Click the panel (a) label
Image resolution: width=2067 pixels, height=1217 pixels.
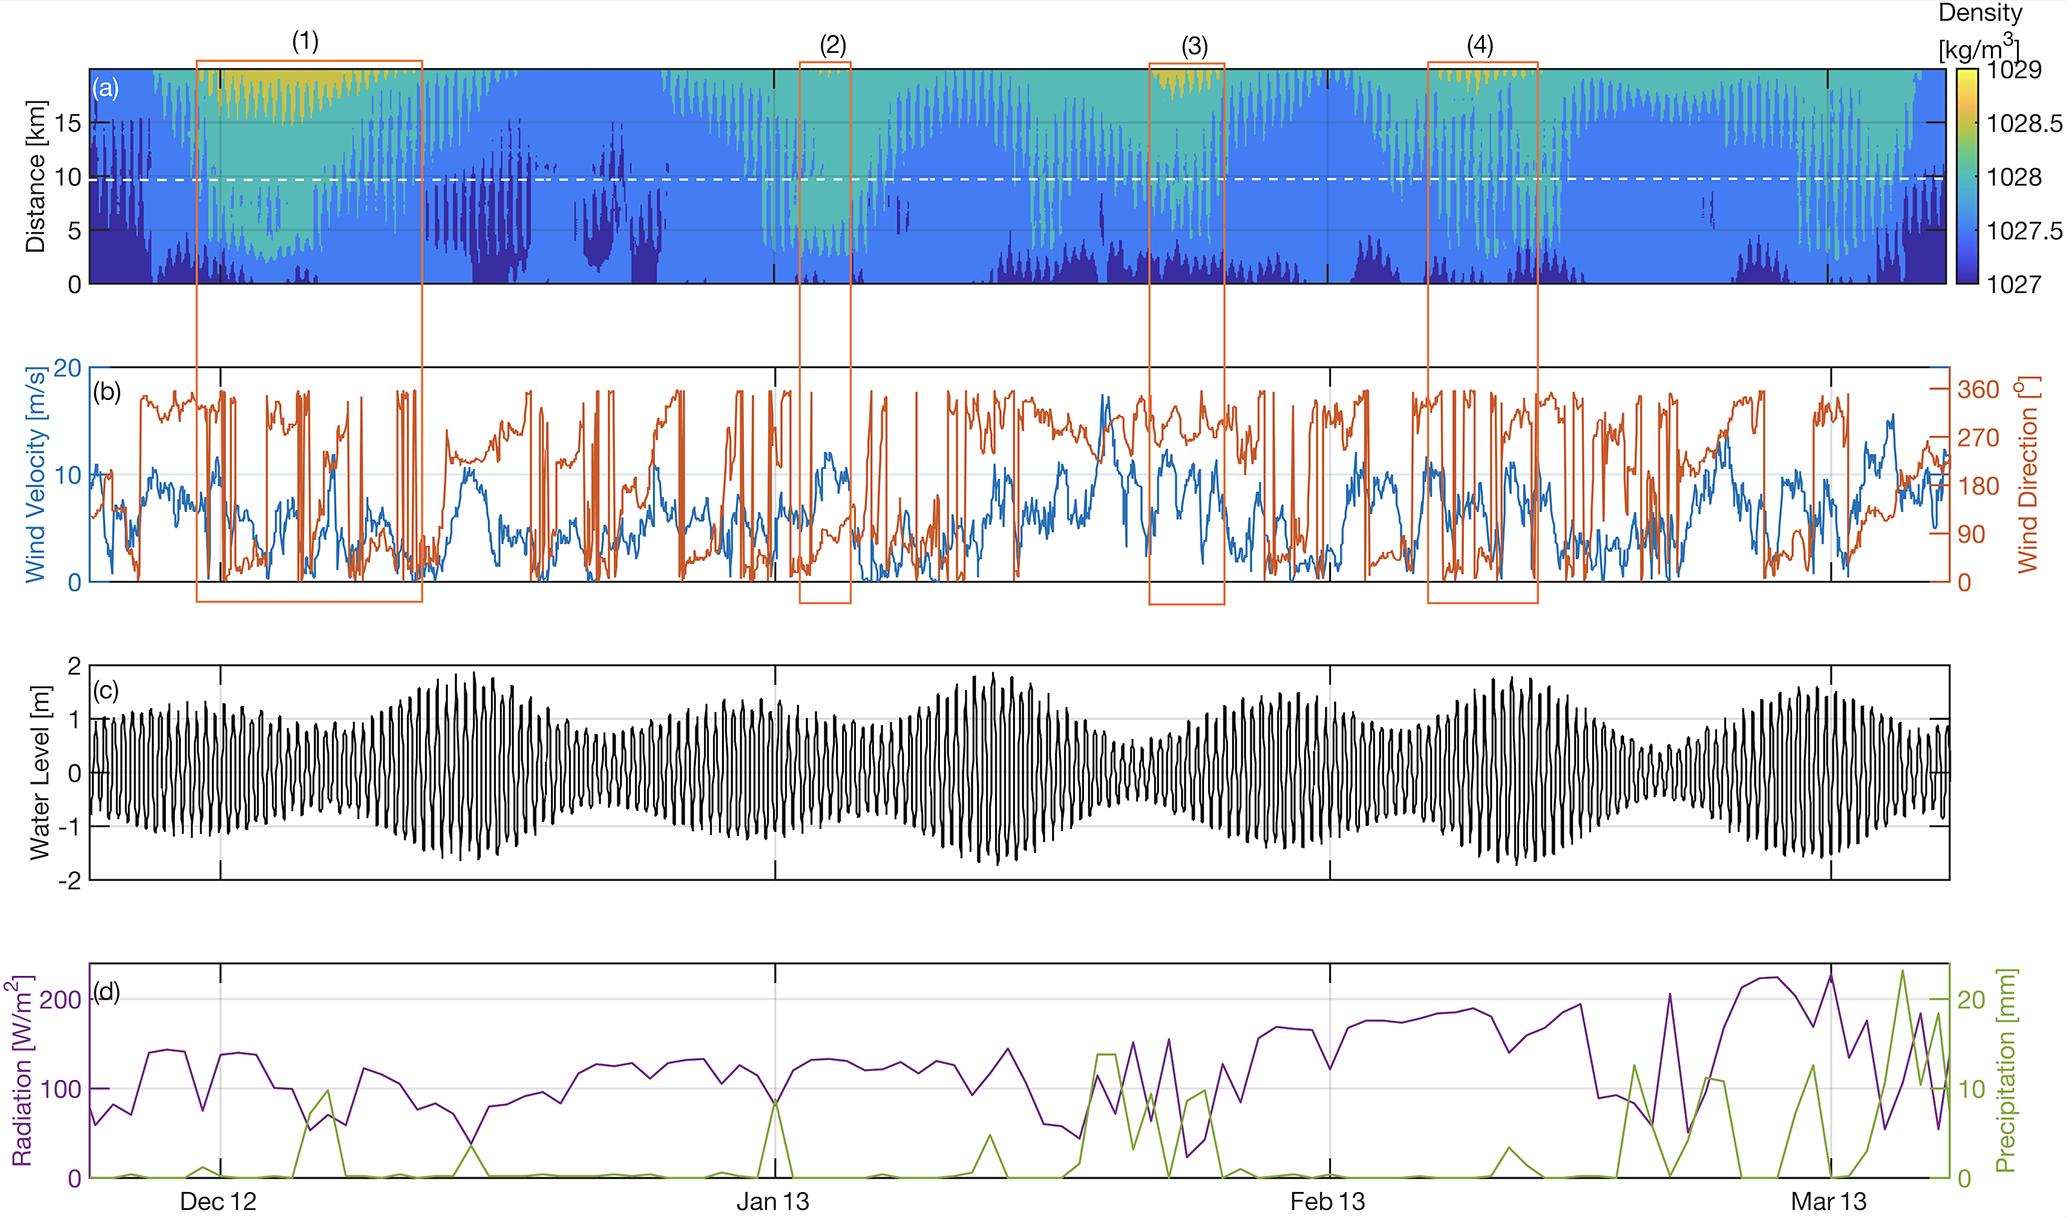(106, 88)
